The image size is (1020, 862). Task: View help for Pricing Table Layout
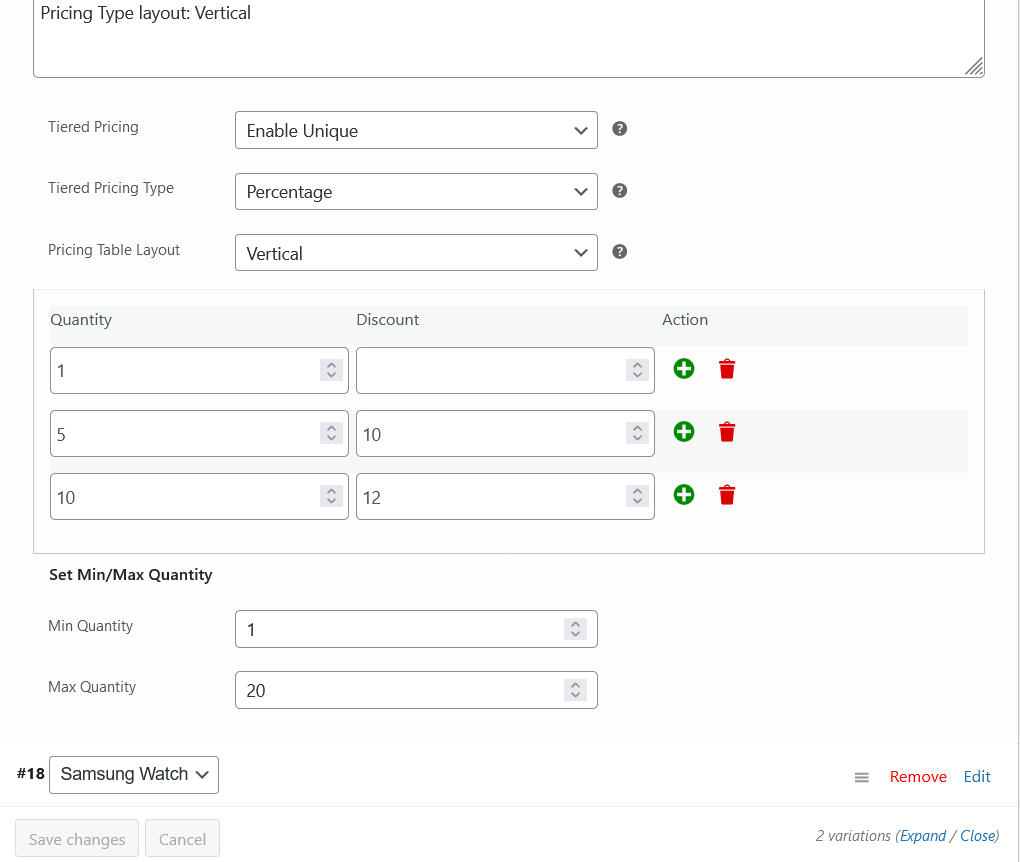point(619,252)
